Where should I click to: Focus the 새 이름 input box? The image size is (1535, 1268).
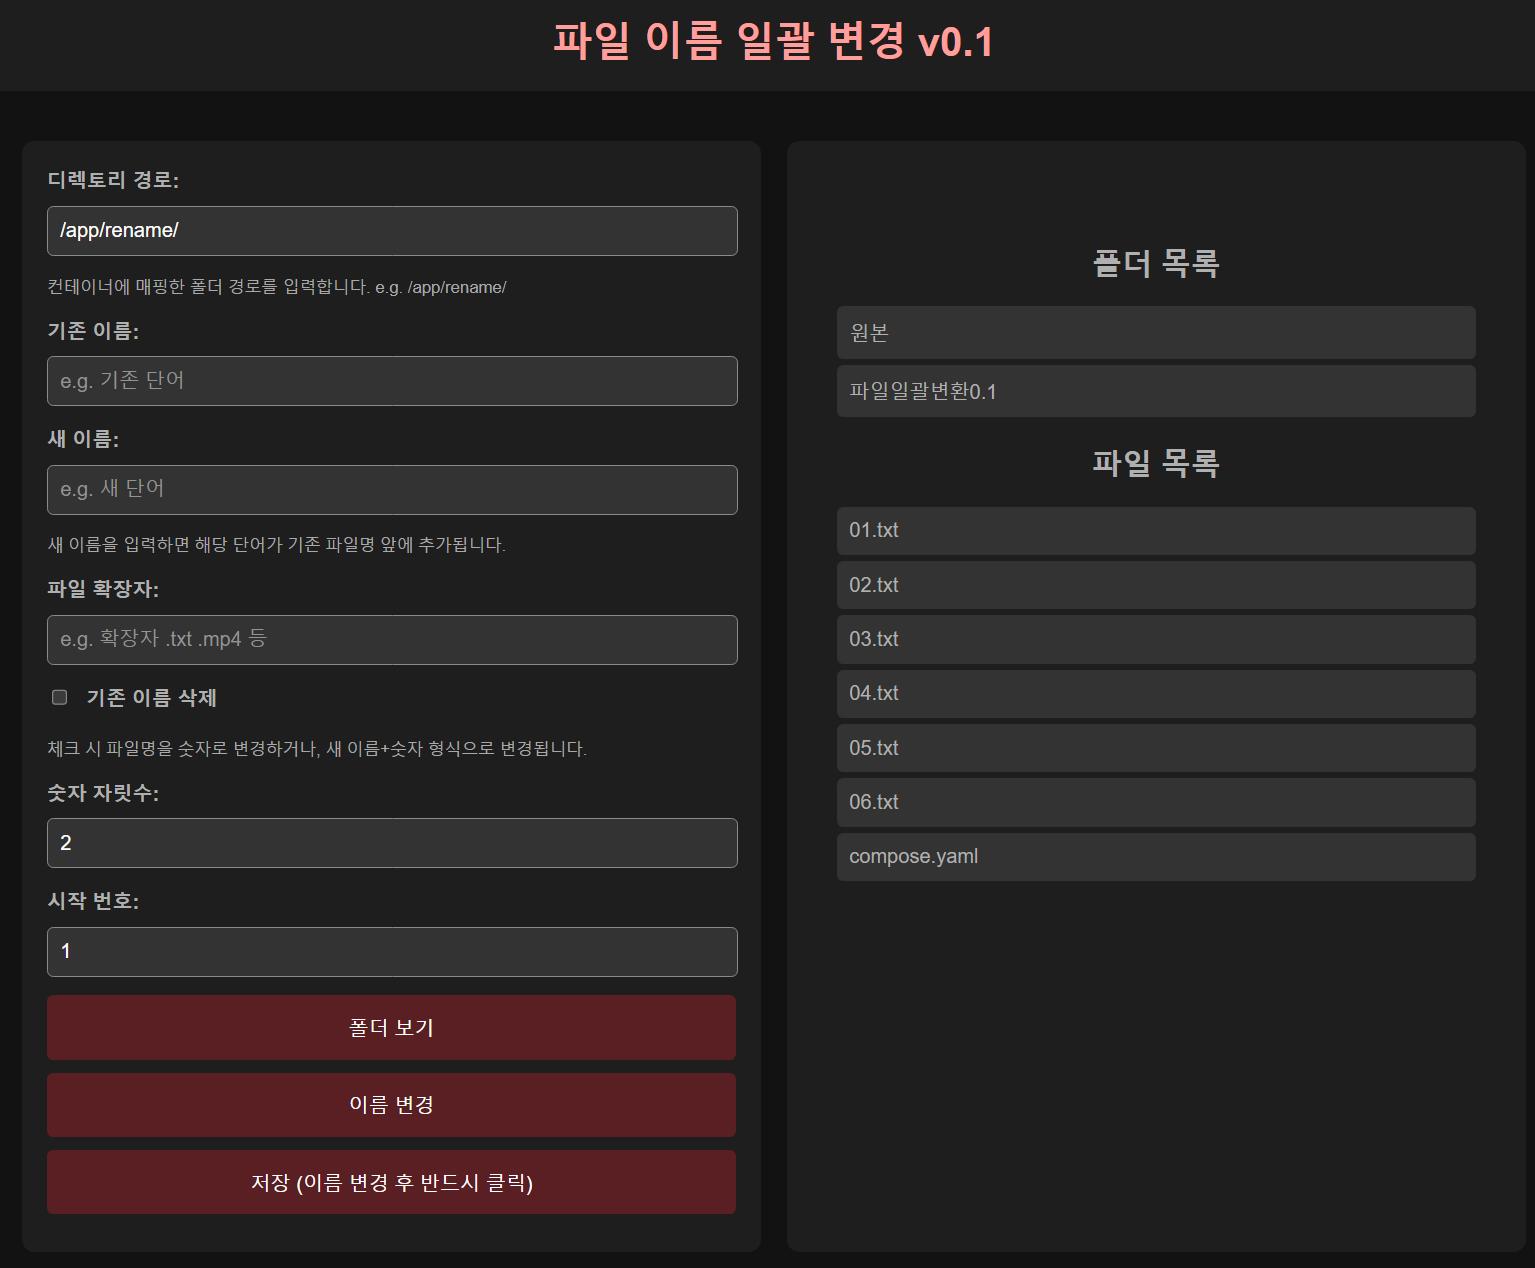click(392, 490)
